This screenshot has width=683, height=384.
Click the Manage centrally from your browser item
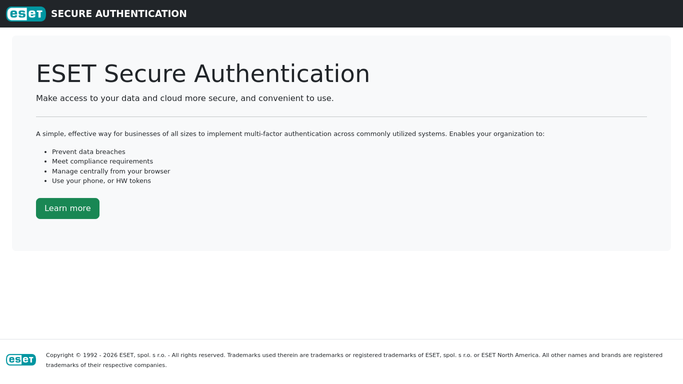tap(111, 171)
